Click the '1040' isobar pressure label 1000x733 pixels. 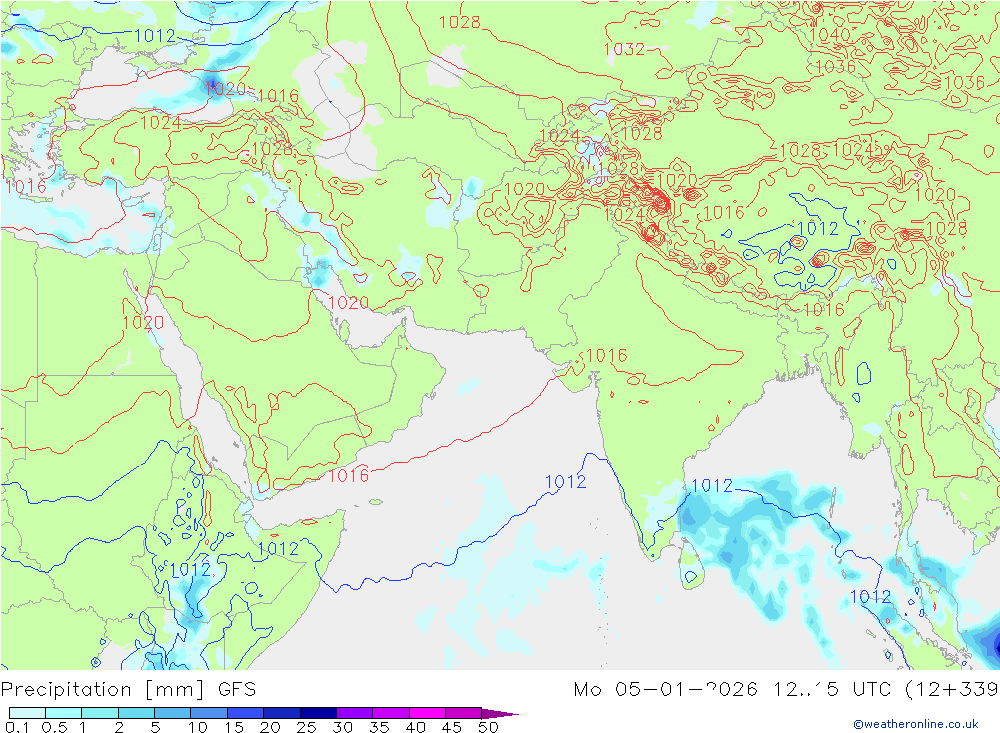point(829,34)
